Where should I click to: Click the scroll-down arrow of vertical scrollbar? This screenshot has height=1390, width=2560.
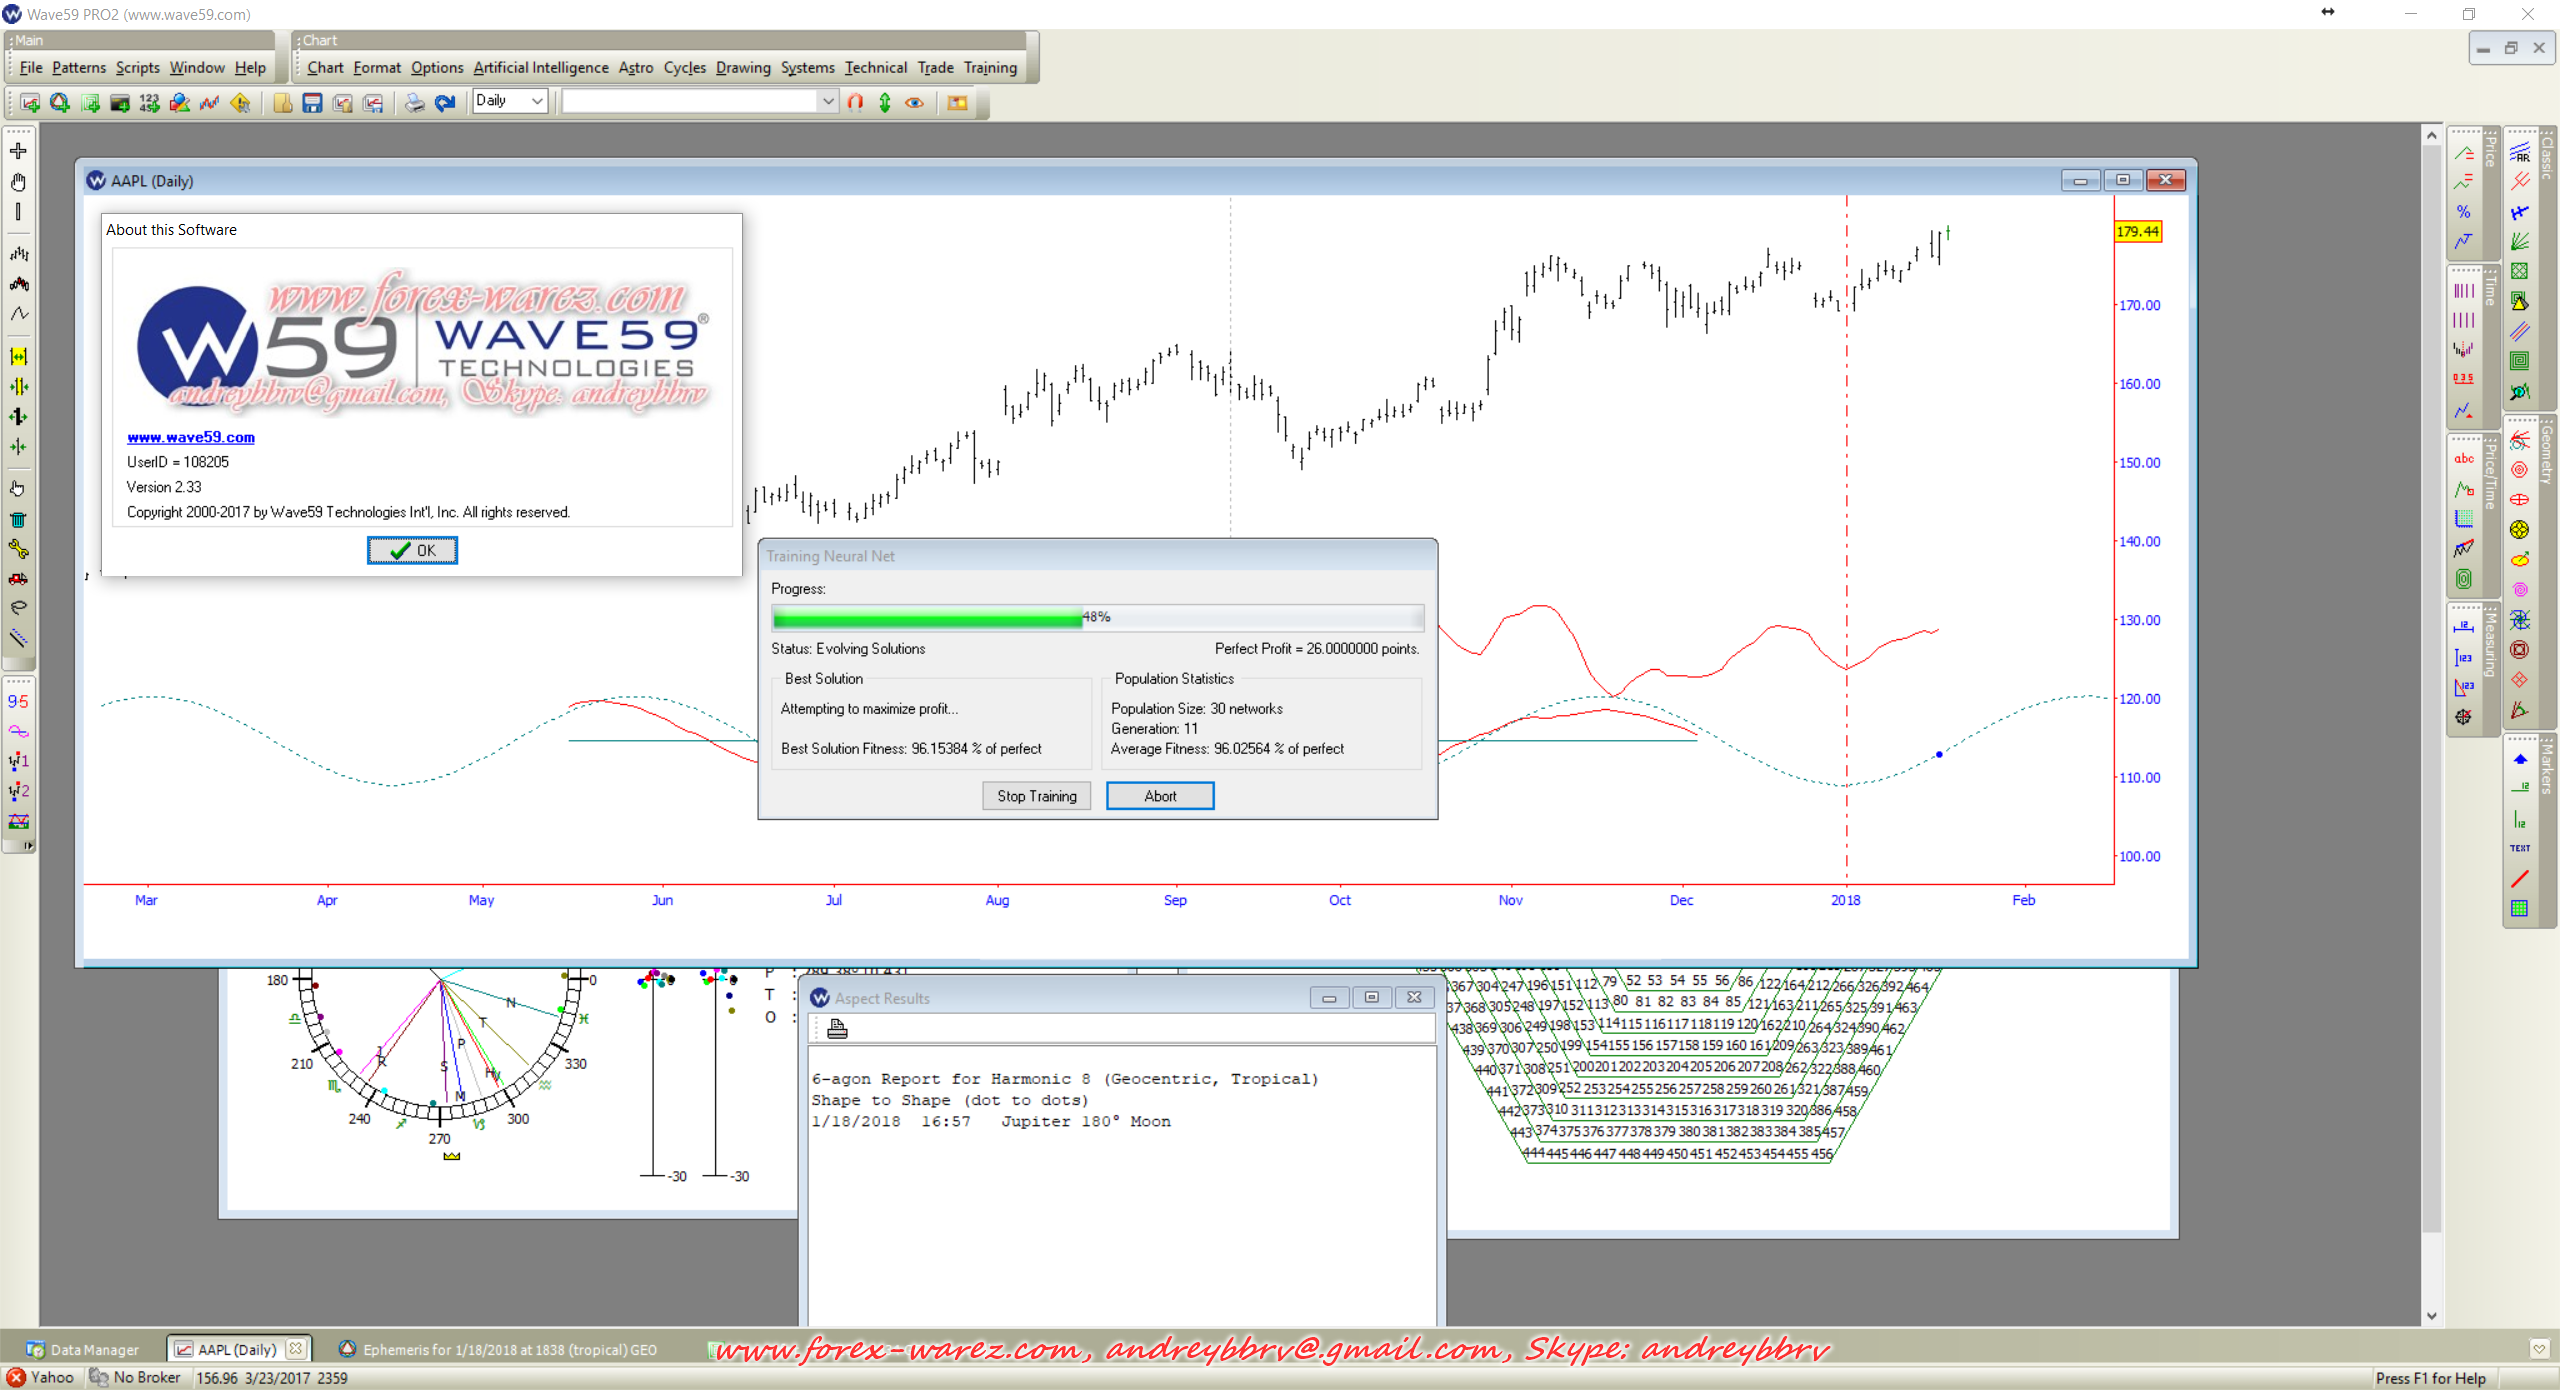2432,1316
